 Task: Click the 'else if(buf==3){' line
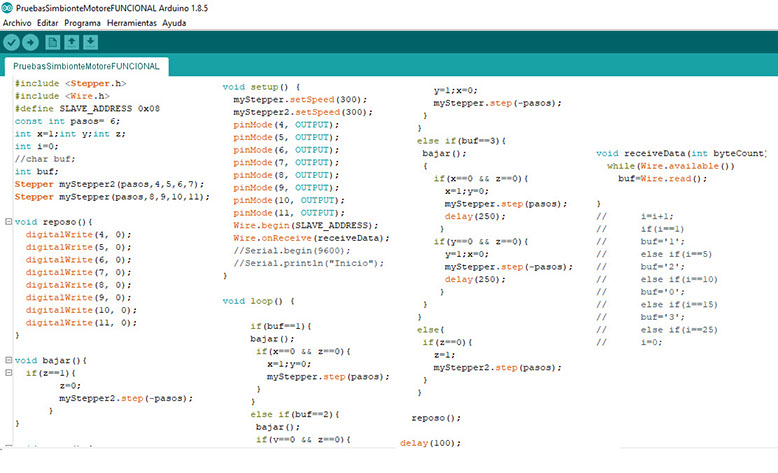pos(461,140)
